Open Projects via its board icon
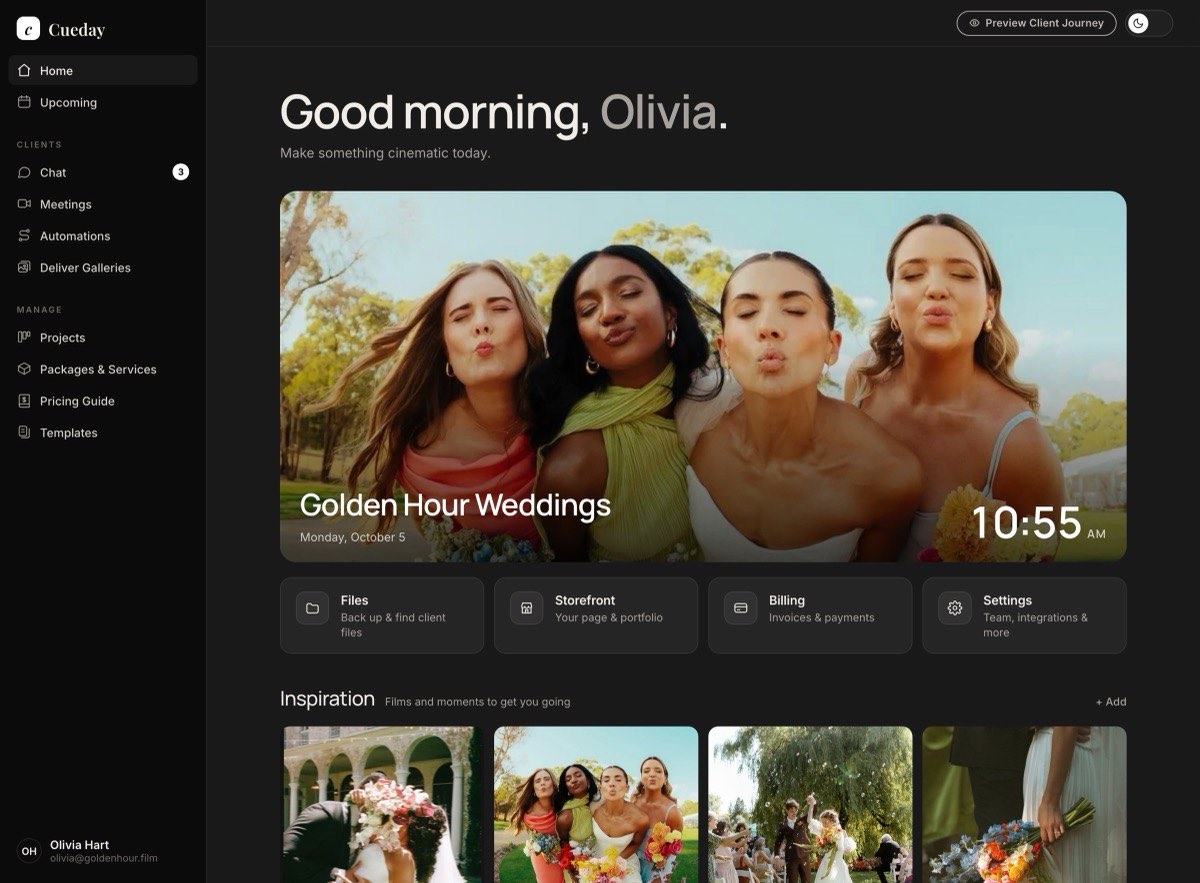Screen dimensions: 1200x883 pyautogui.click(x=25, y=338)
